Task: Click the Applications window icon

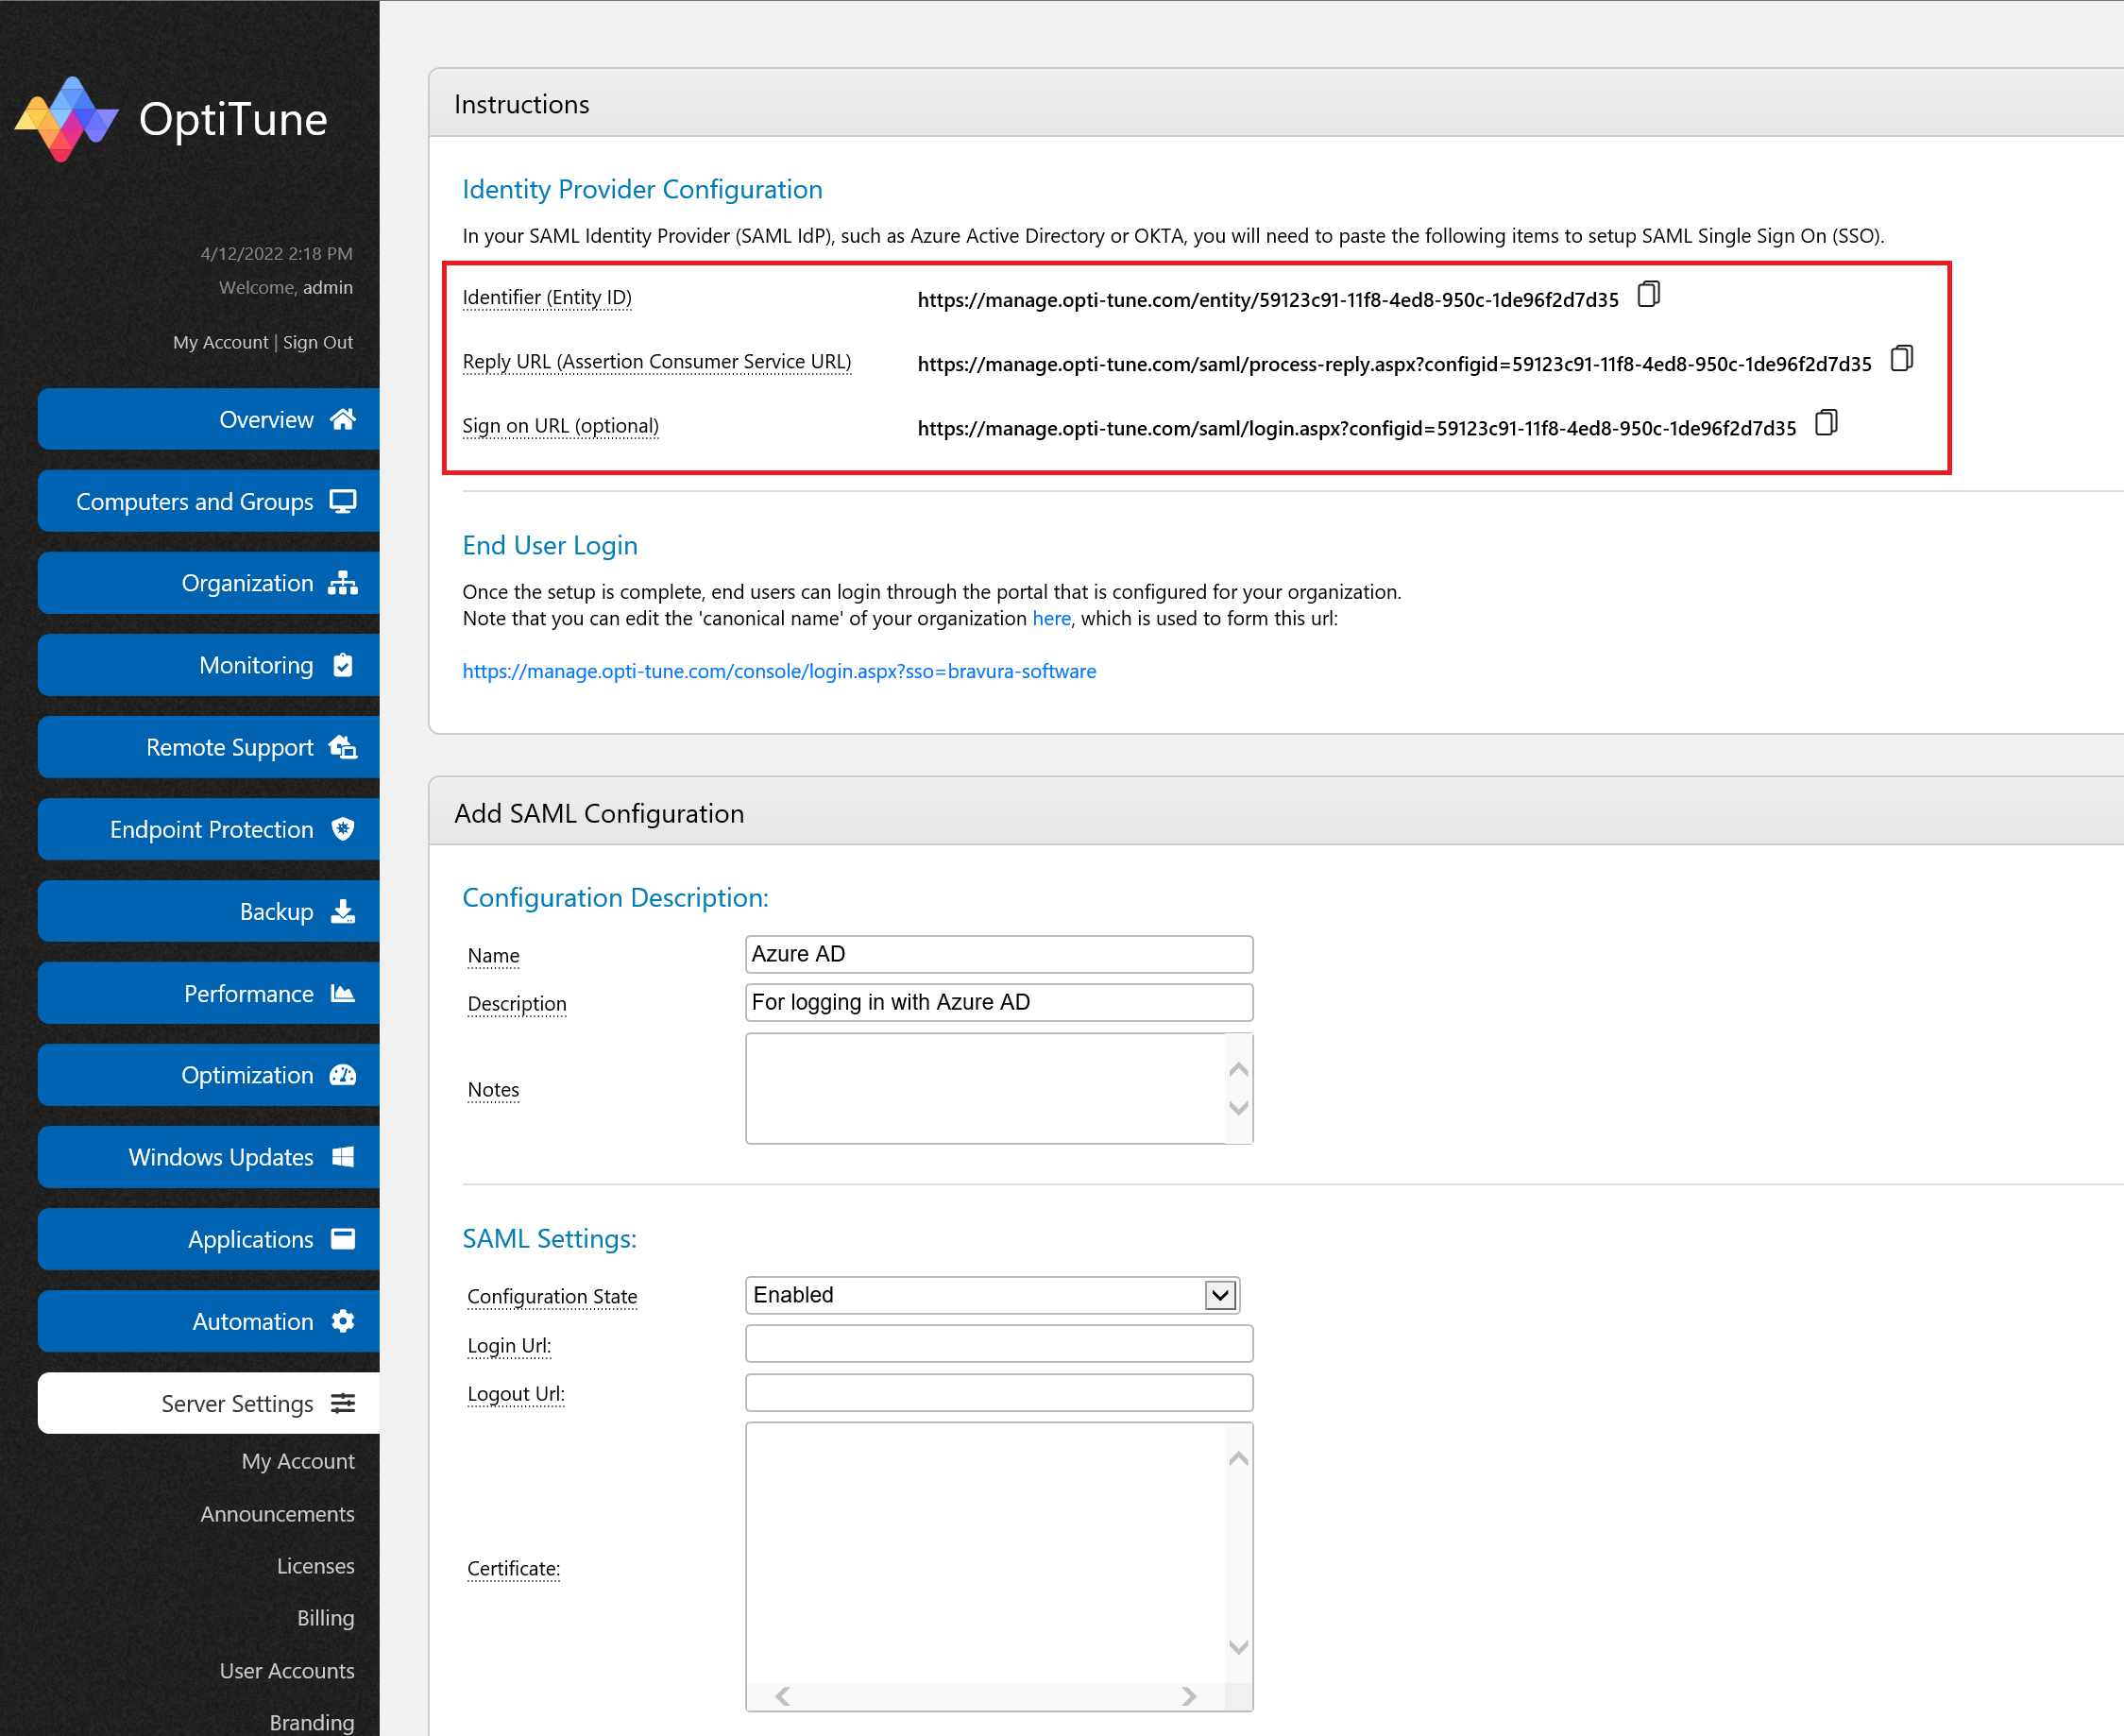Action: pyautogui.click(x=343, y=1239)
